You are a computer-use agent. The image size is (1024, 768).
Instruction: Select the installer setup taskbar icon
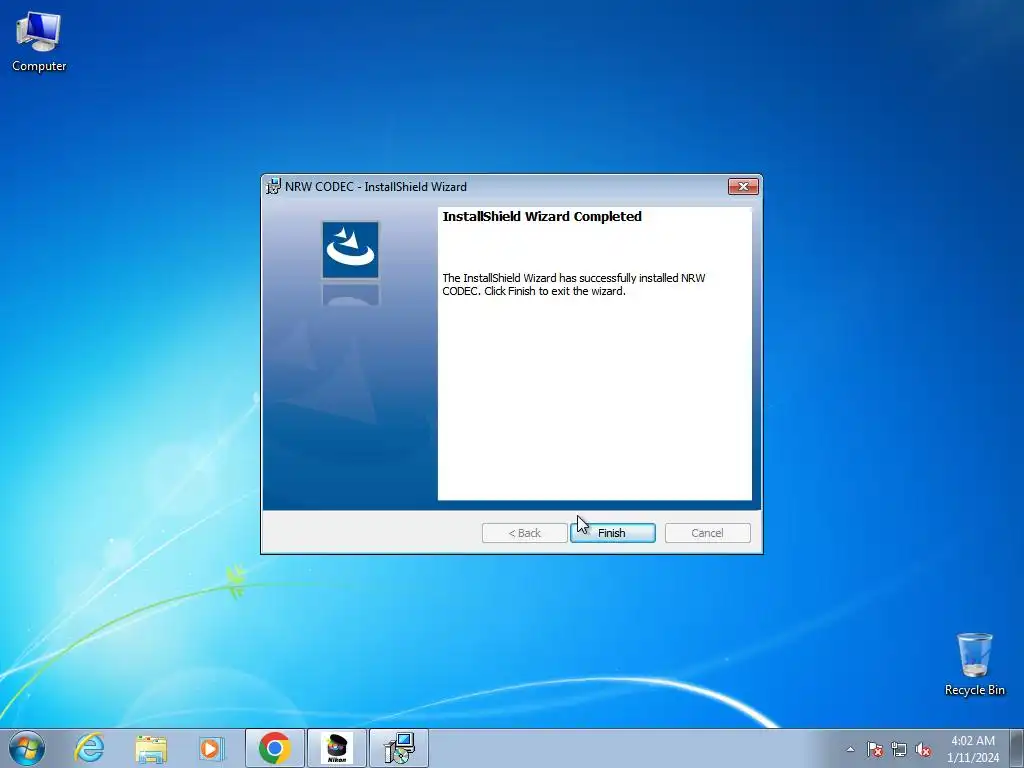tap(399, 748)
